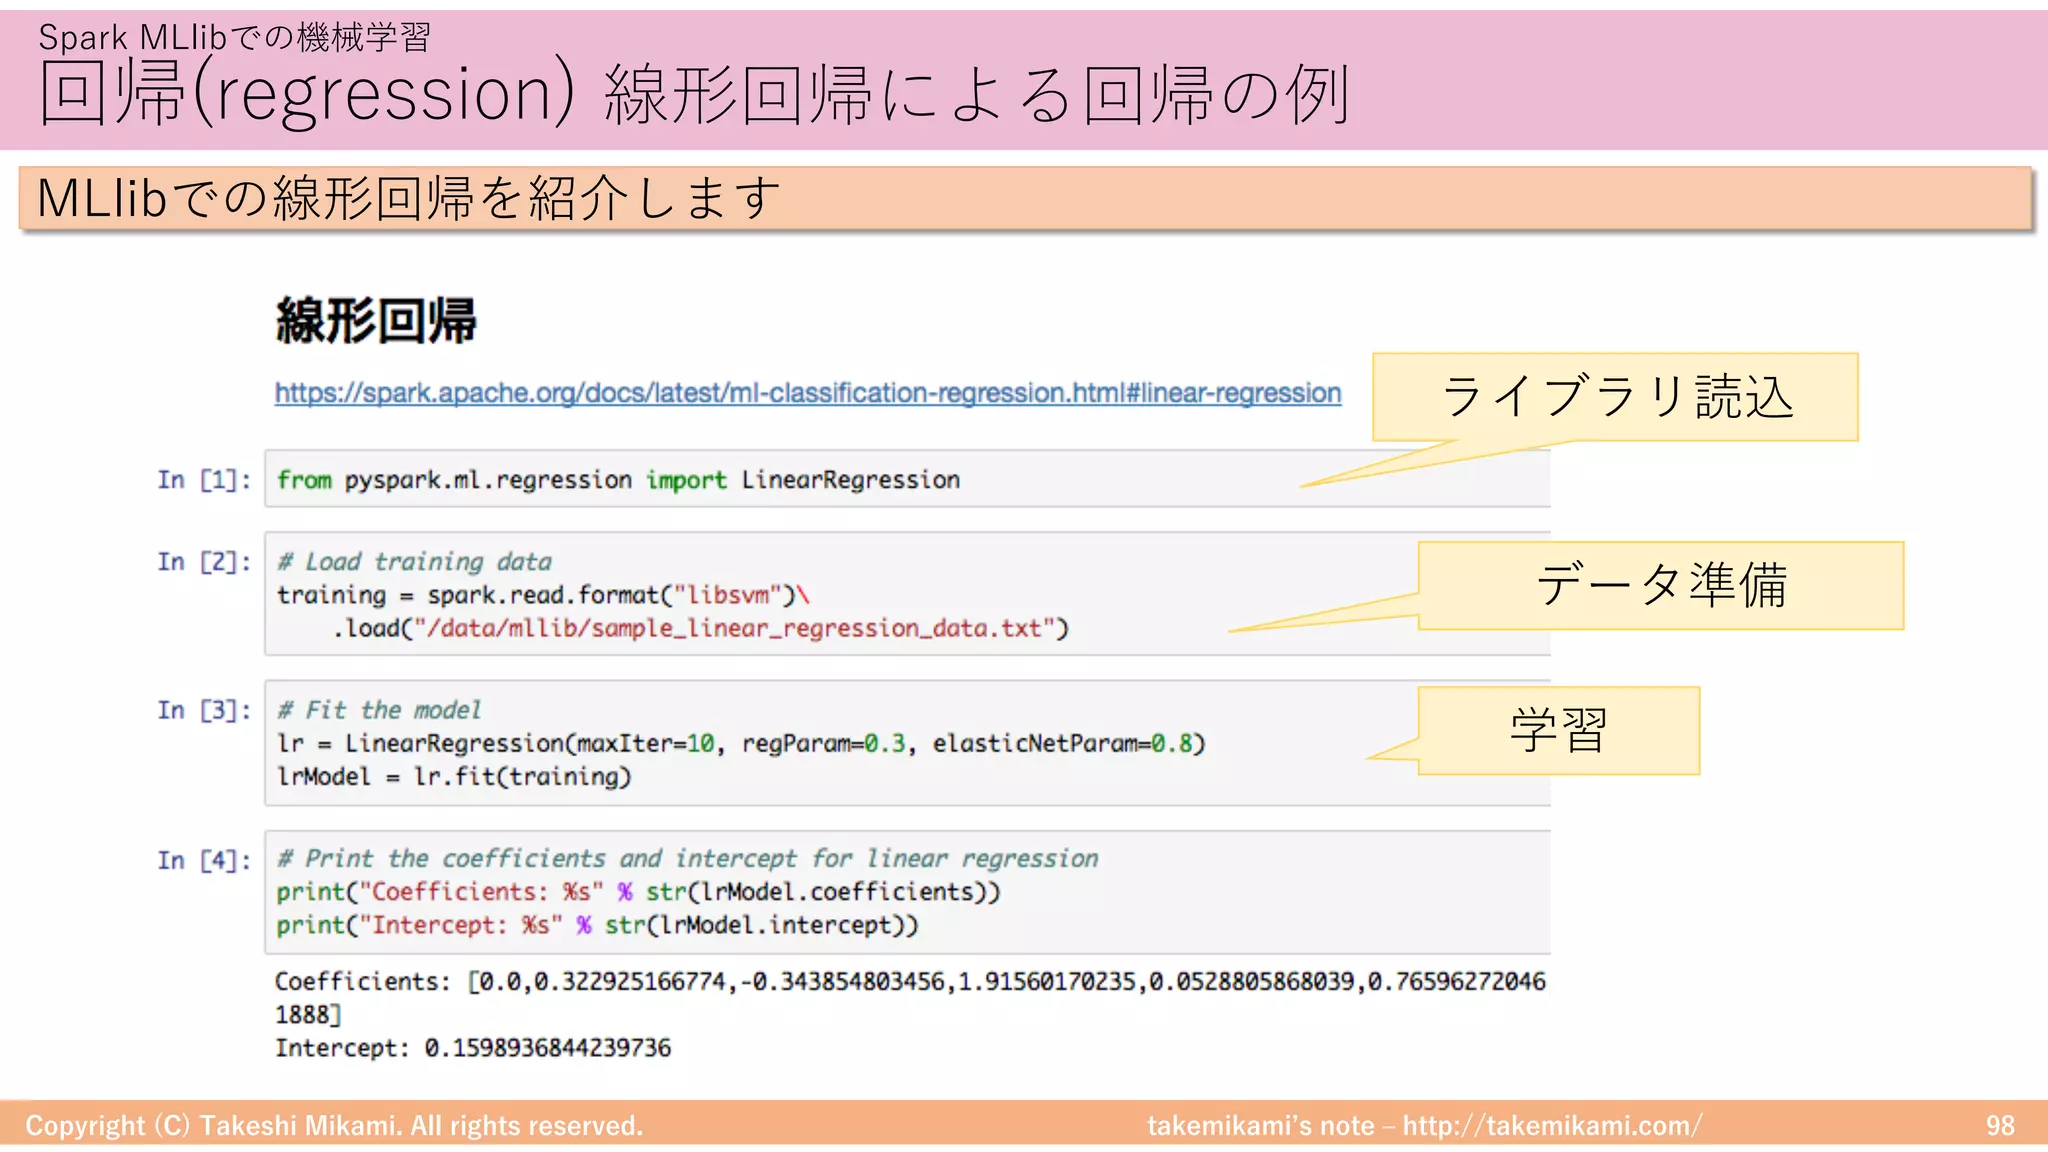Click the Spark MLlibでの機械学習 subtitle
This screenshot has height=1152, width=2048.
(x=235, y=37)
